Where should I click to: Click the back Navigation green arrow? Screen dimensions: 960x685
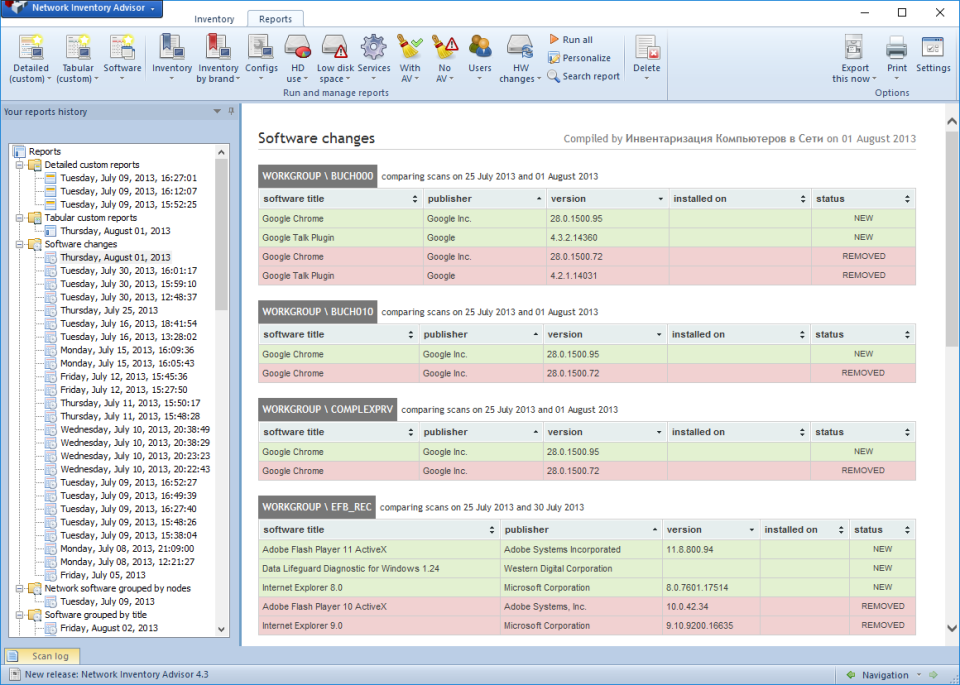pos(850,675)
